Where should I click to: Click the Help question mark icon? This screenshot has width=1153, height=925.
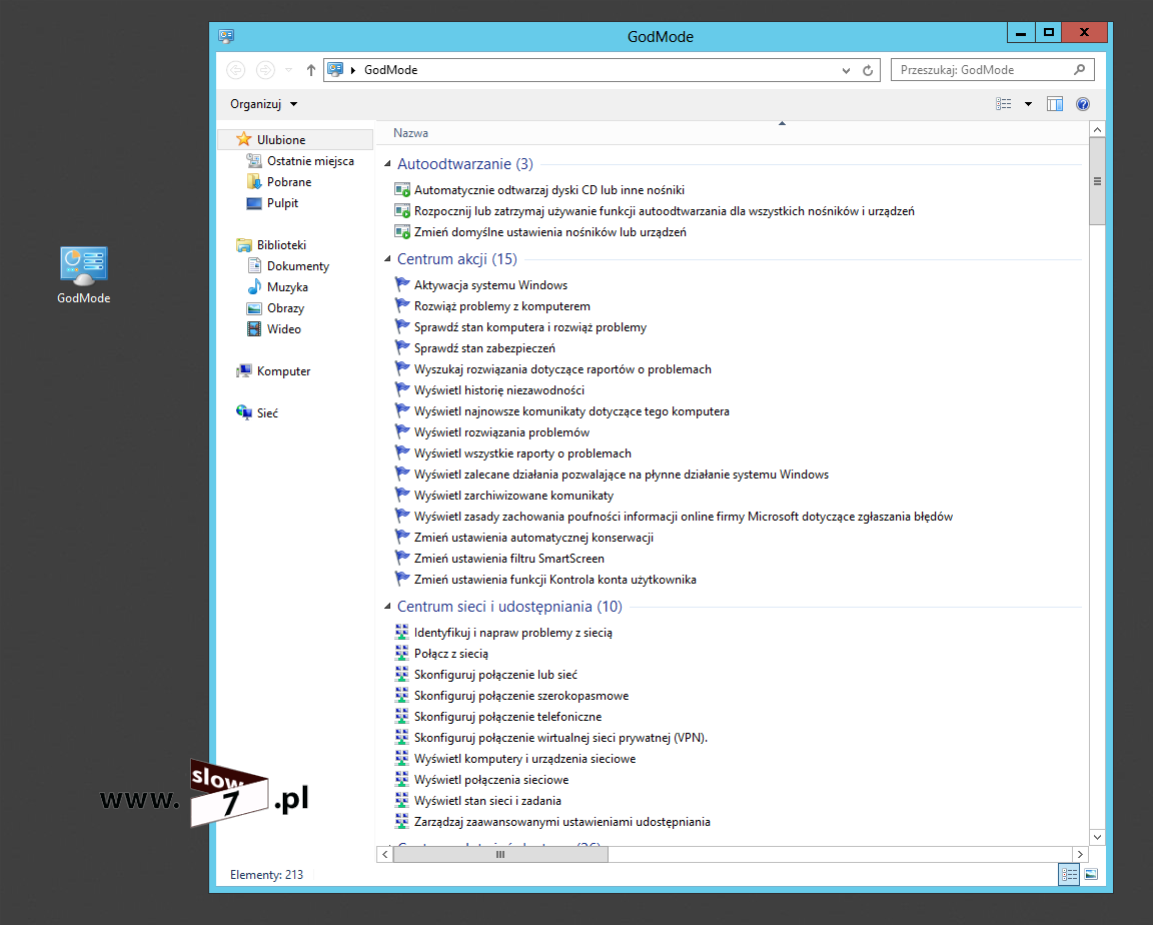point(1082,104)
